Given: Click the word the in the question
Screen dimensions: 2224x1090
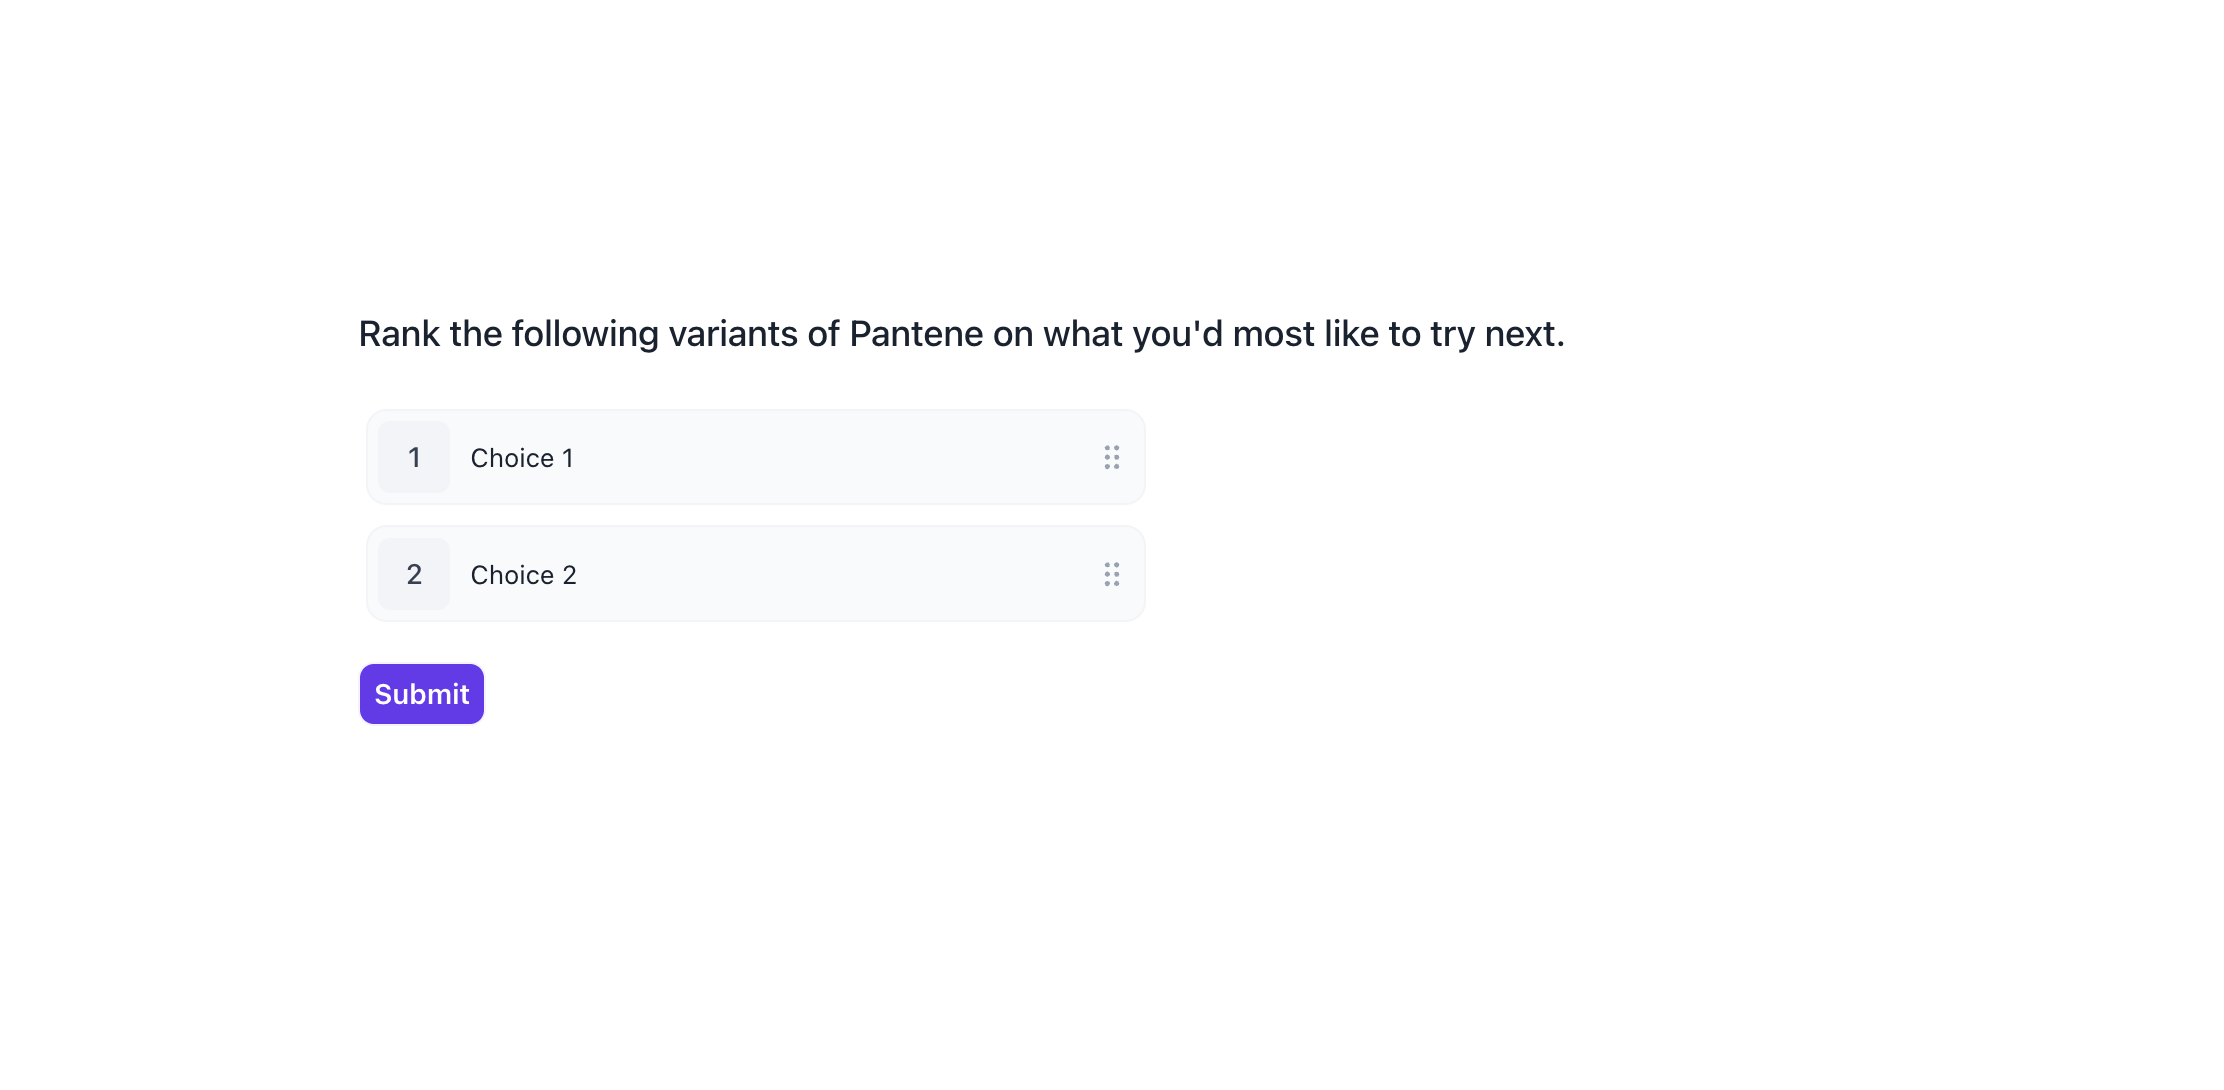Looking at the screenshot, I should tap(475, 334).
